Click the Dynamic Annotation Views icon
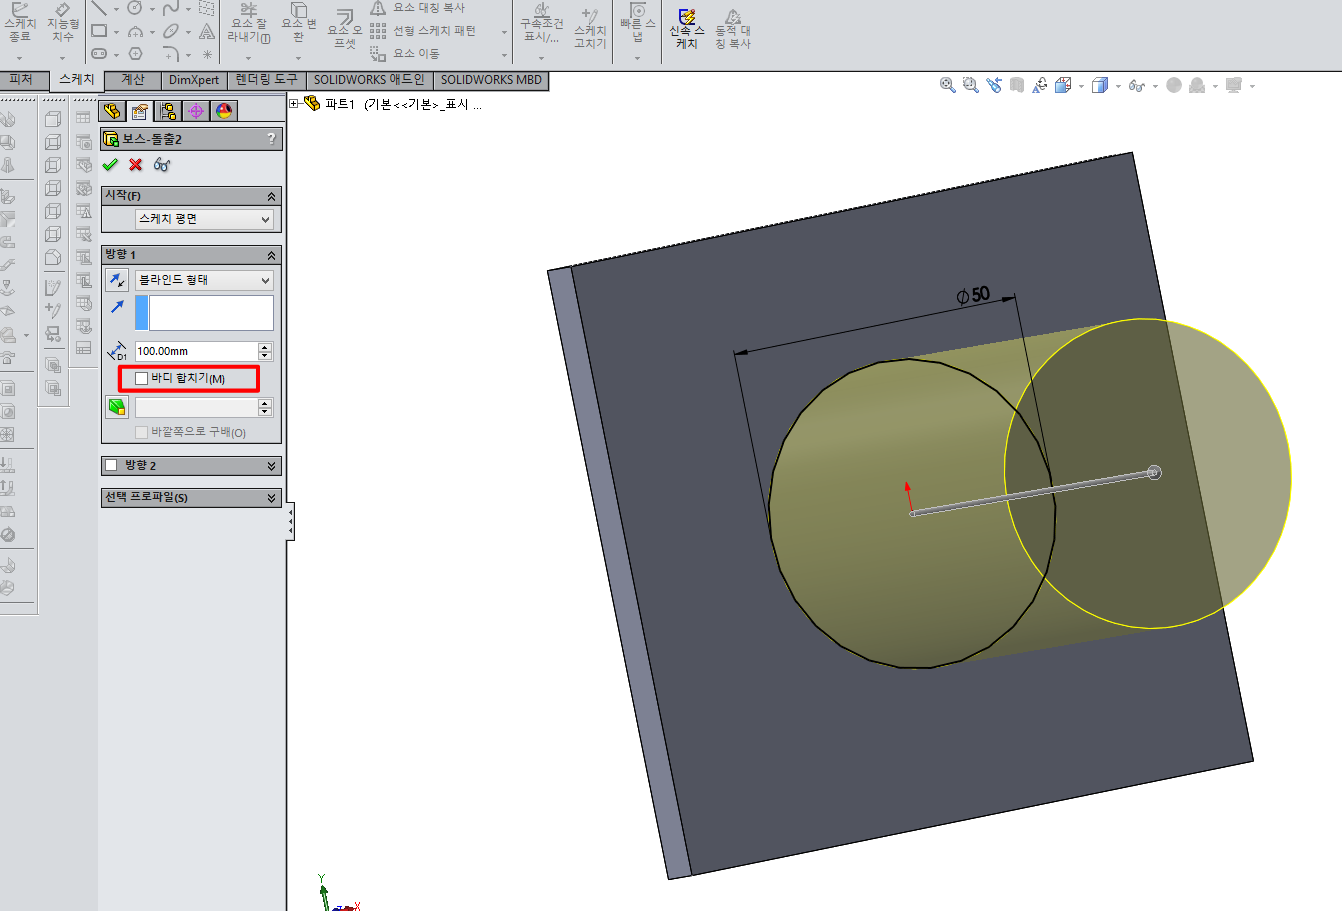Image resolution: width=1342 pixels, height=911 pixels. click(x=1040, y=86)
